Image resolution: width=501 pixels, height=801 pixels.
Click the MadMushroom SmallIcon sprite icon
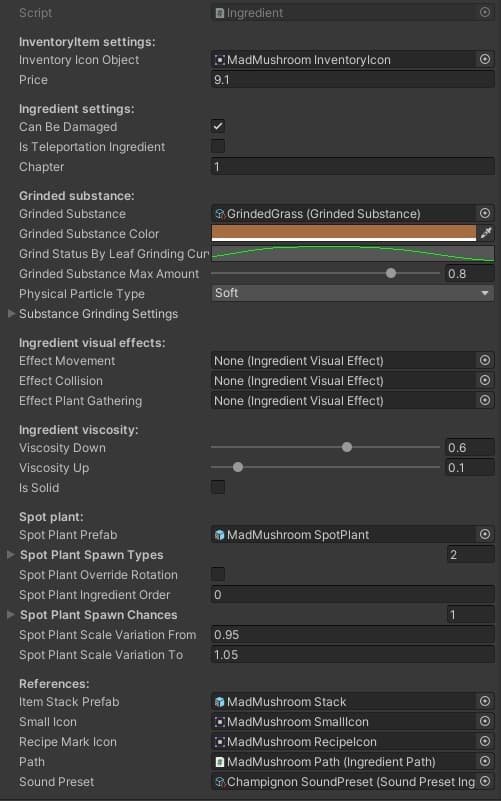(x=220, y=722)
